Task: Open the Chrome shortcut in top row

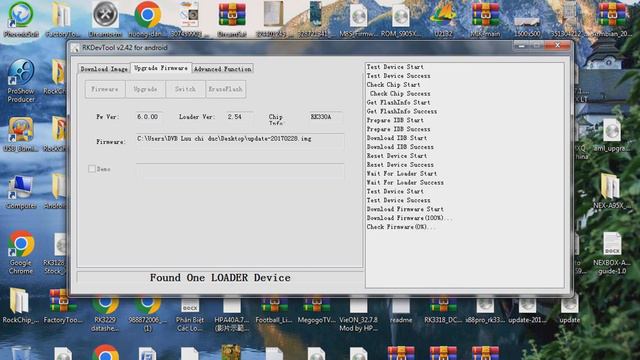Action: [147, 20]
